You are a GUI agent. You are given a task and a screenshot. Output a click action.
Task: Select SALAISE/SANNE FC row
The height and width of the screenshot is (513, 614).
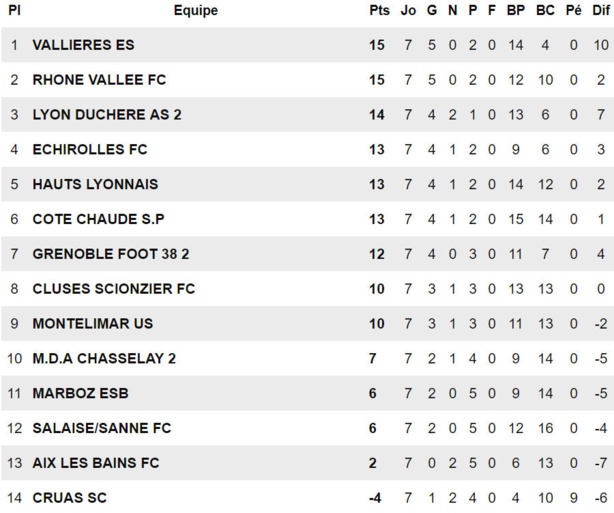(102, 428)
